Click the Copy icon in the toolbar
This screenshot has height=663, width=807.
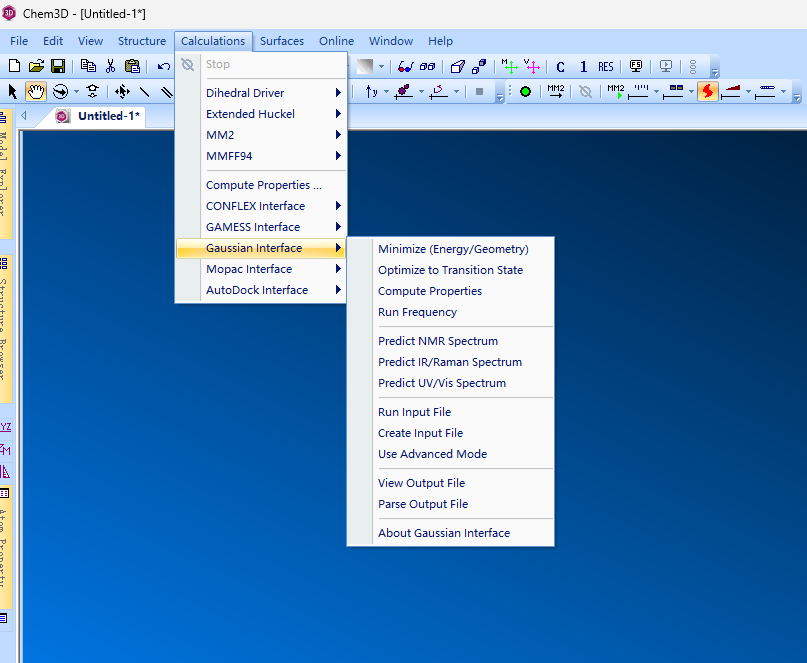(x=88, y=66)
